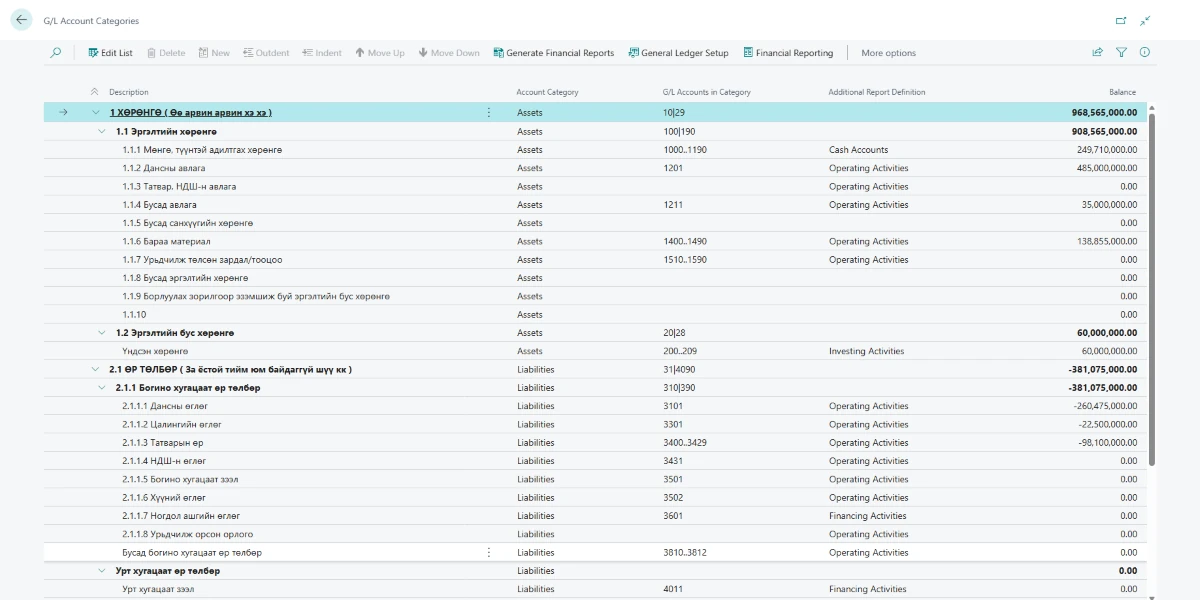Apply a filter using the filter funnel icon
This screenshot has height=600, width=1200.
click(1120, 52)
